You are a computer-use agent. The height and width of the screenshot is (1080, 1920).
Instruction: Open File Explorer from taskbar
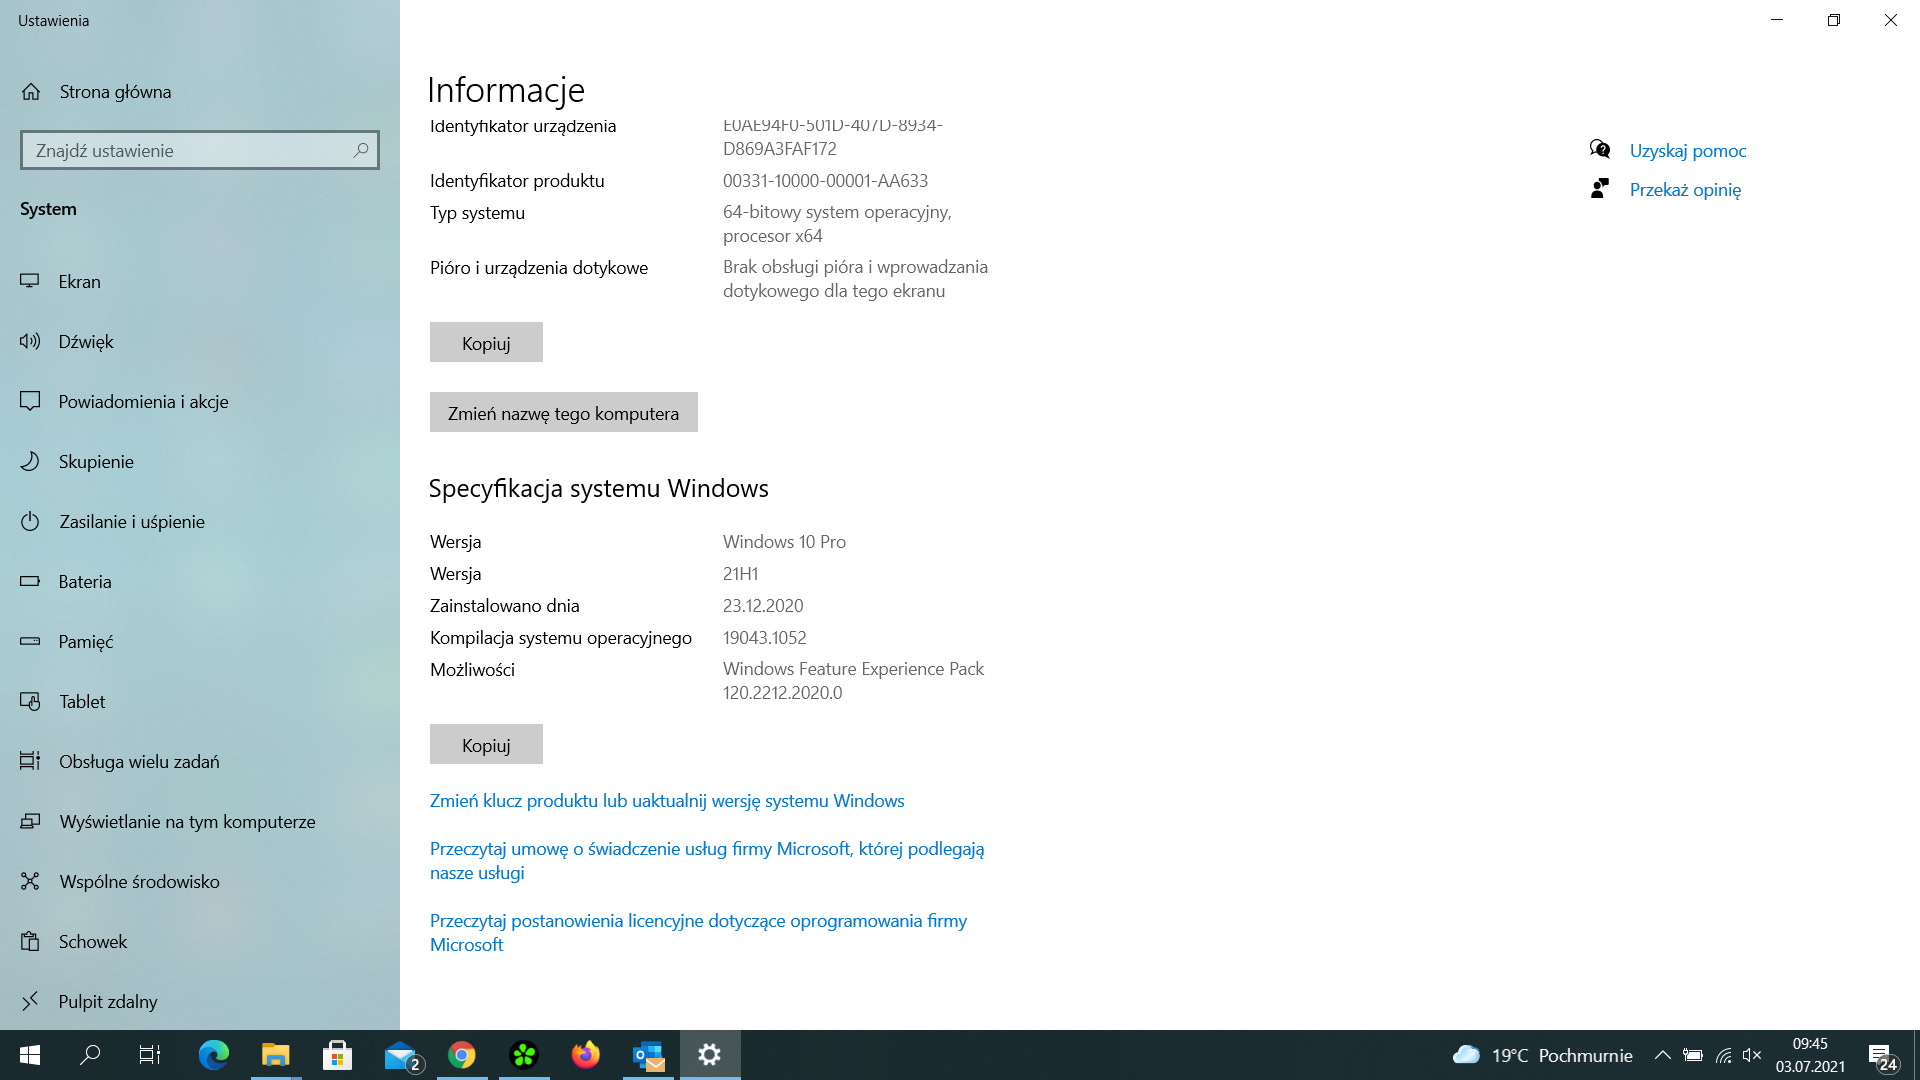point(275,1055)
